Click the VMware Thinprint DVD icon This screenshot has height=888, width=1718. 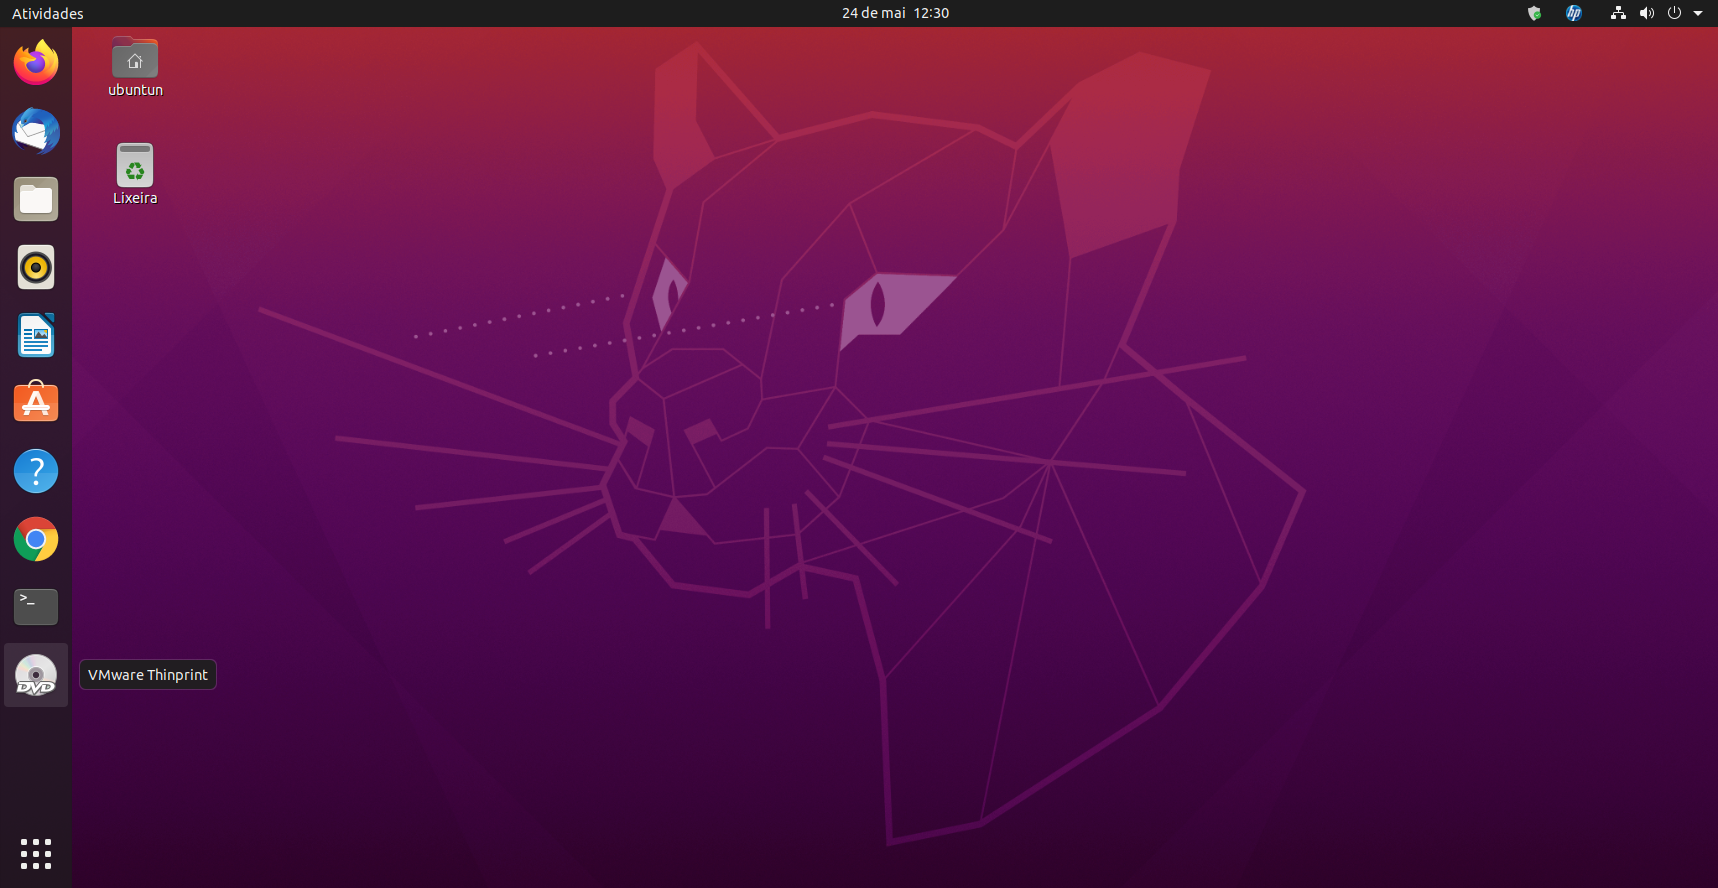click(36, 675)
